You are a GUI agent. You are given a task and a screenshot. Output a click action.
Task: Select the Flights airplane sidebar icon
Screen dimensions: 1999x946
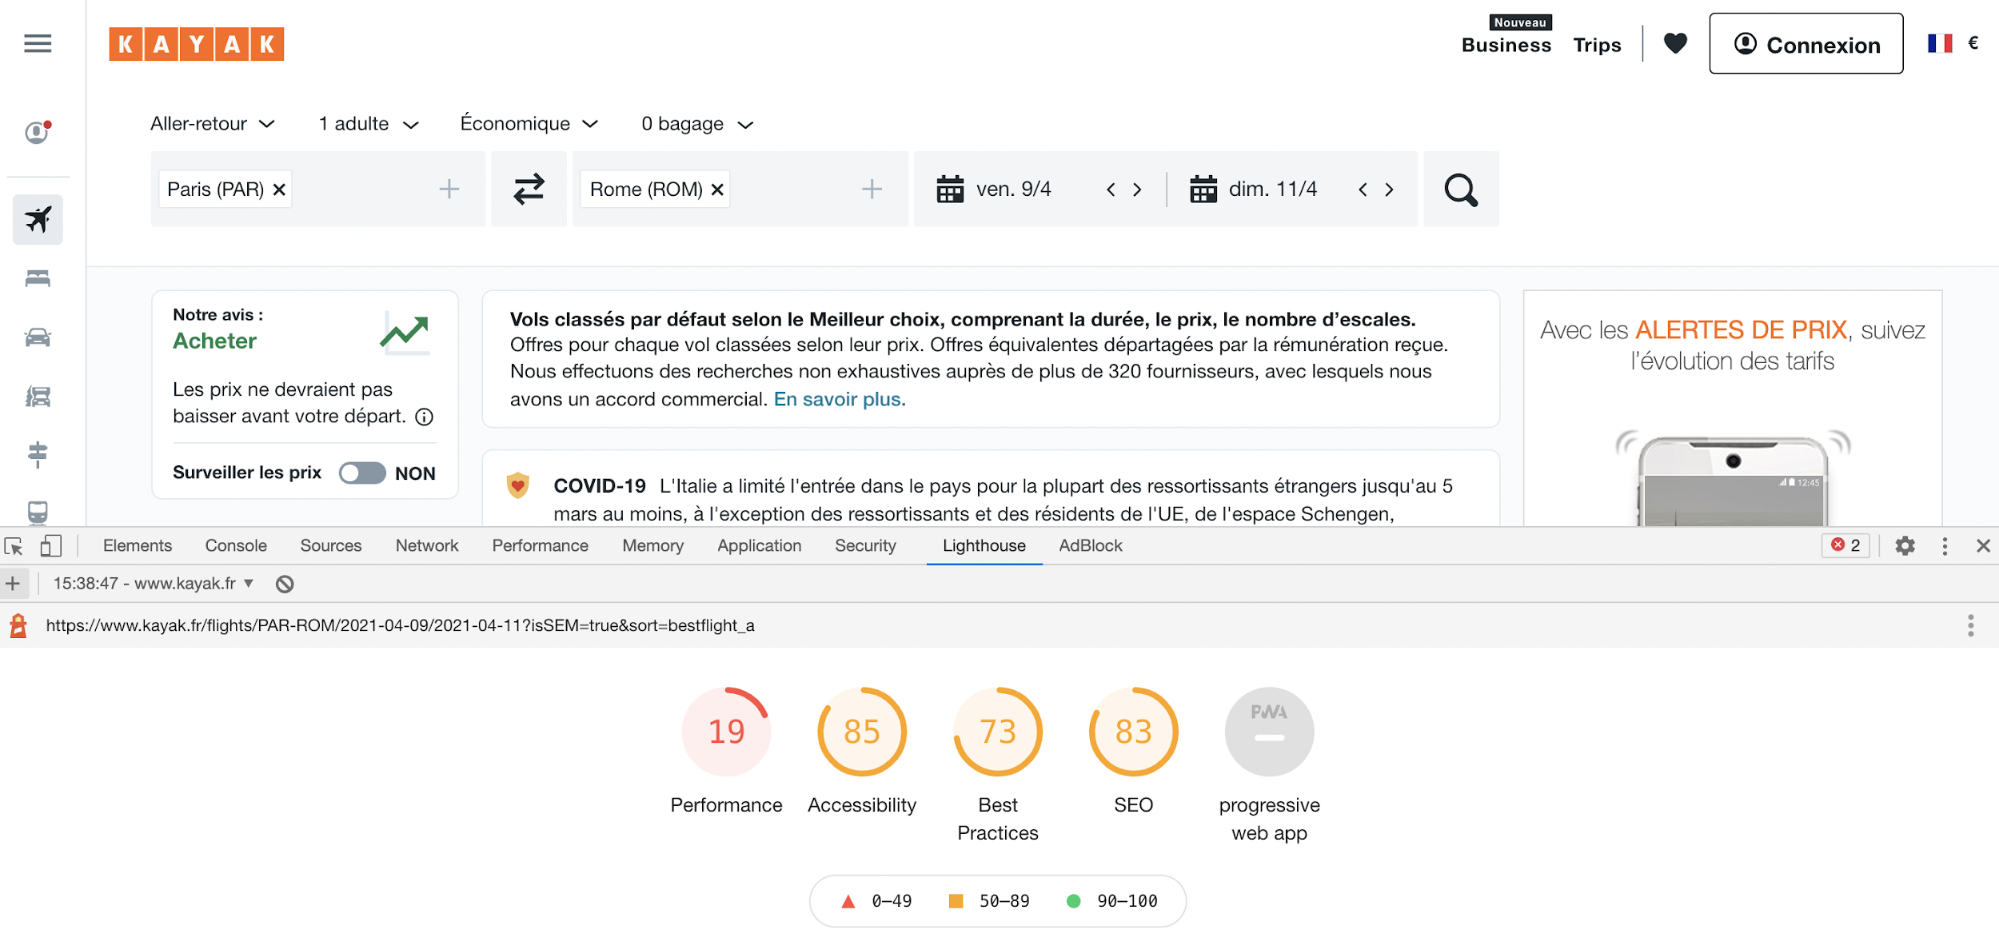coord(37,219)
